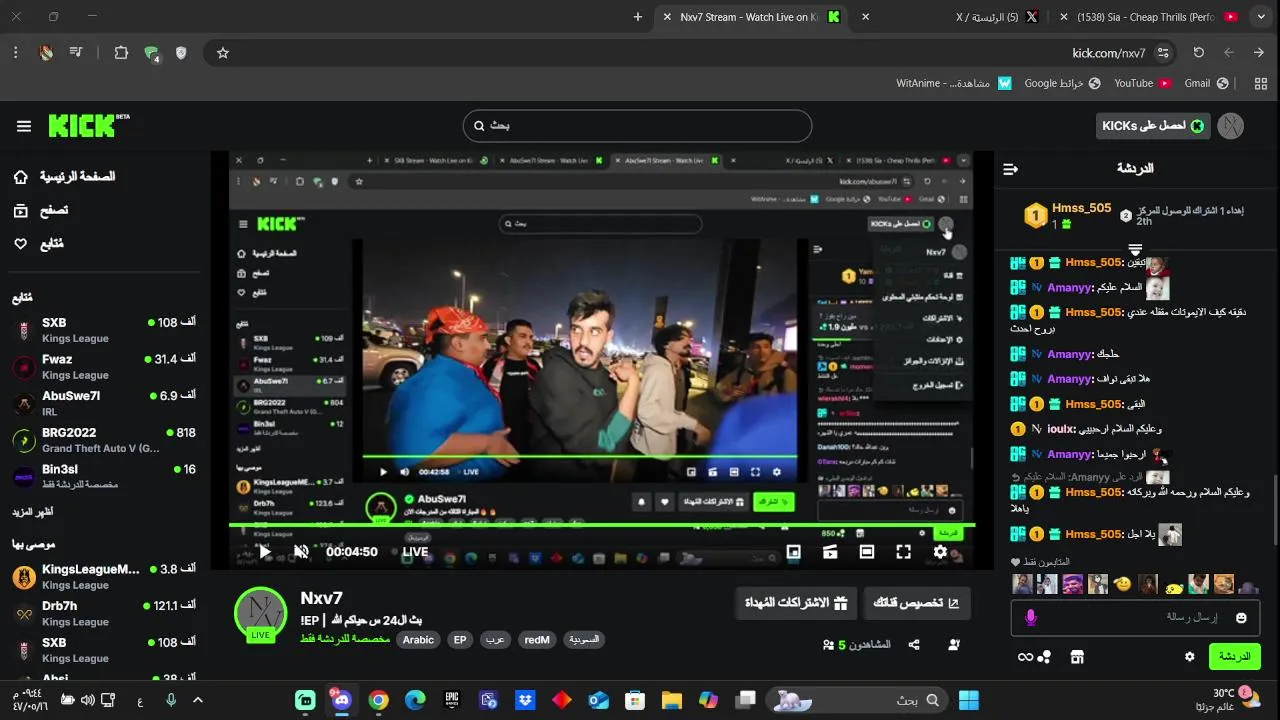The height and width of the screenshot is (720, 1280).
Task: Select the redM tag
Action: (537, 640)
